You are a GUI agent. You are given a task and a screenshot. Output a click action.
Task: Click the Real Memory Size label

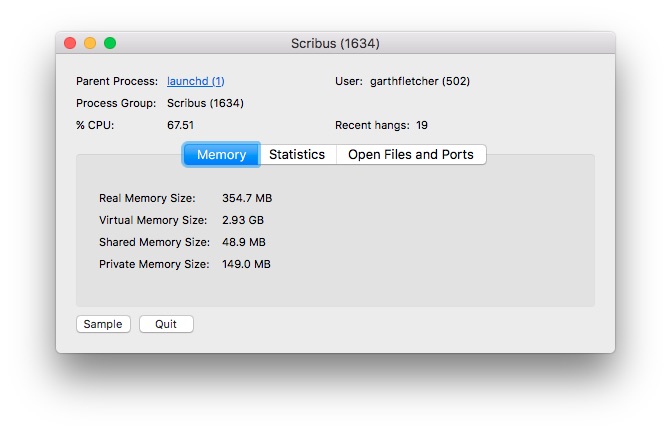147,198
